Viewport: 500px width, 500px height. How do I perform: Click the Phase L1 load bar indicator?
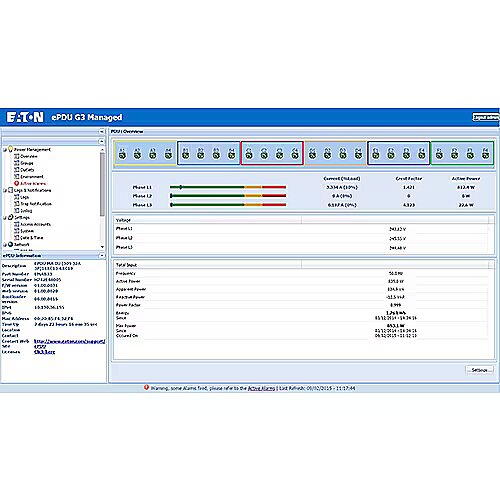click(x=228, y=187)
